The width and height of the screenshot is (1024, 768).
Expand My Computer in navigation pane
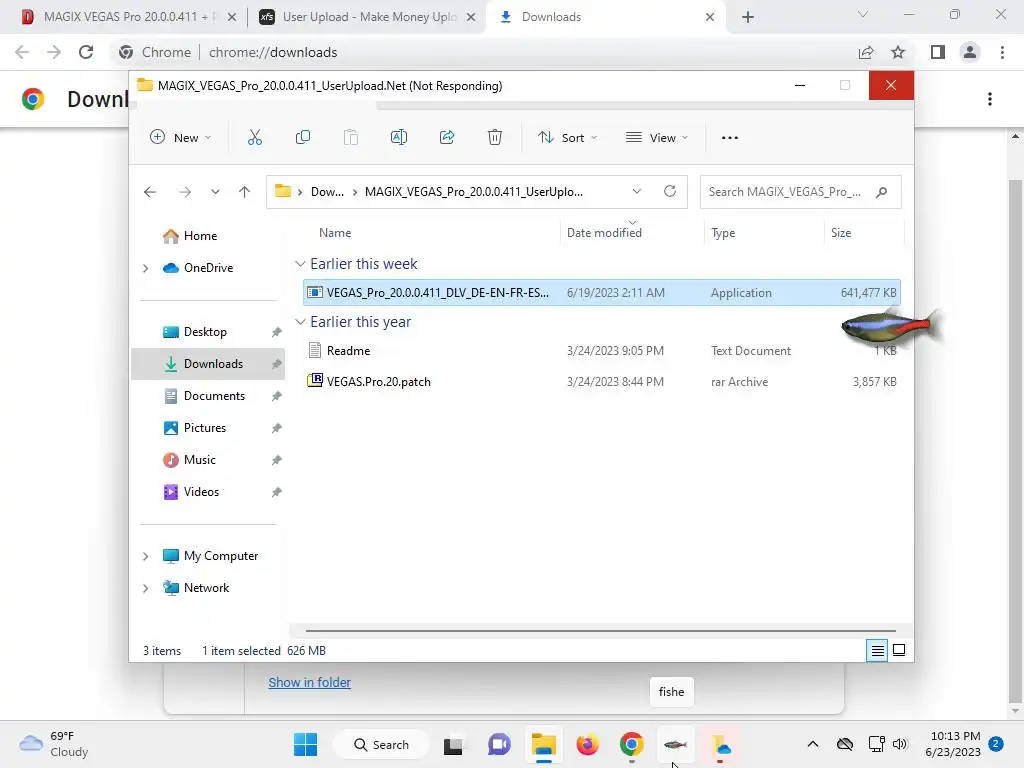146,556
